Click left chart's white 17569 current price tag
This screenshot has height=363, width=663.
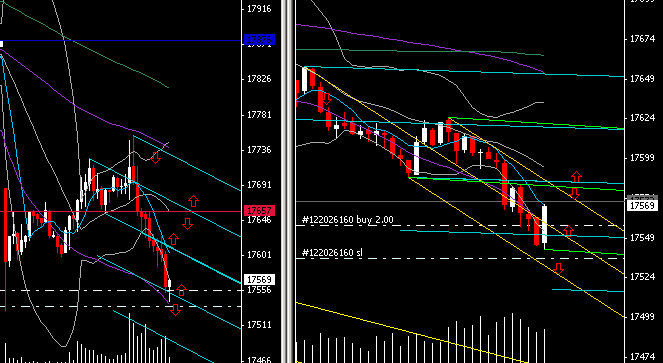click(x=259, y=280)
